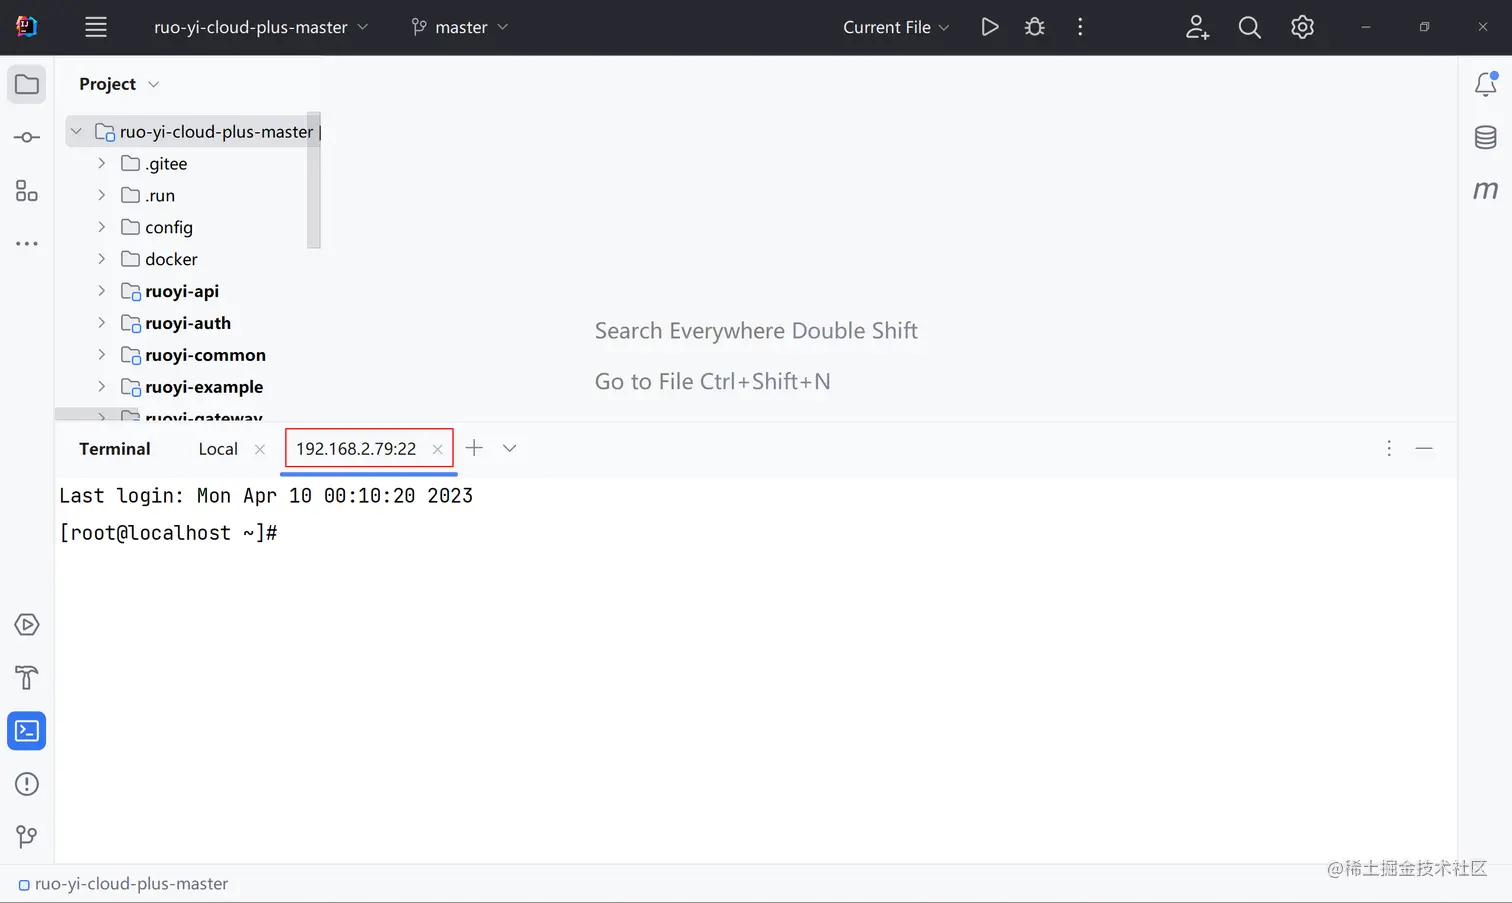Open the Current File run configuration dropdown
This screenshot has height=903, width=1512.
pos(896,27)
